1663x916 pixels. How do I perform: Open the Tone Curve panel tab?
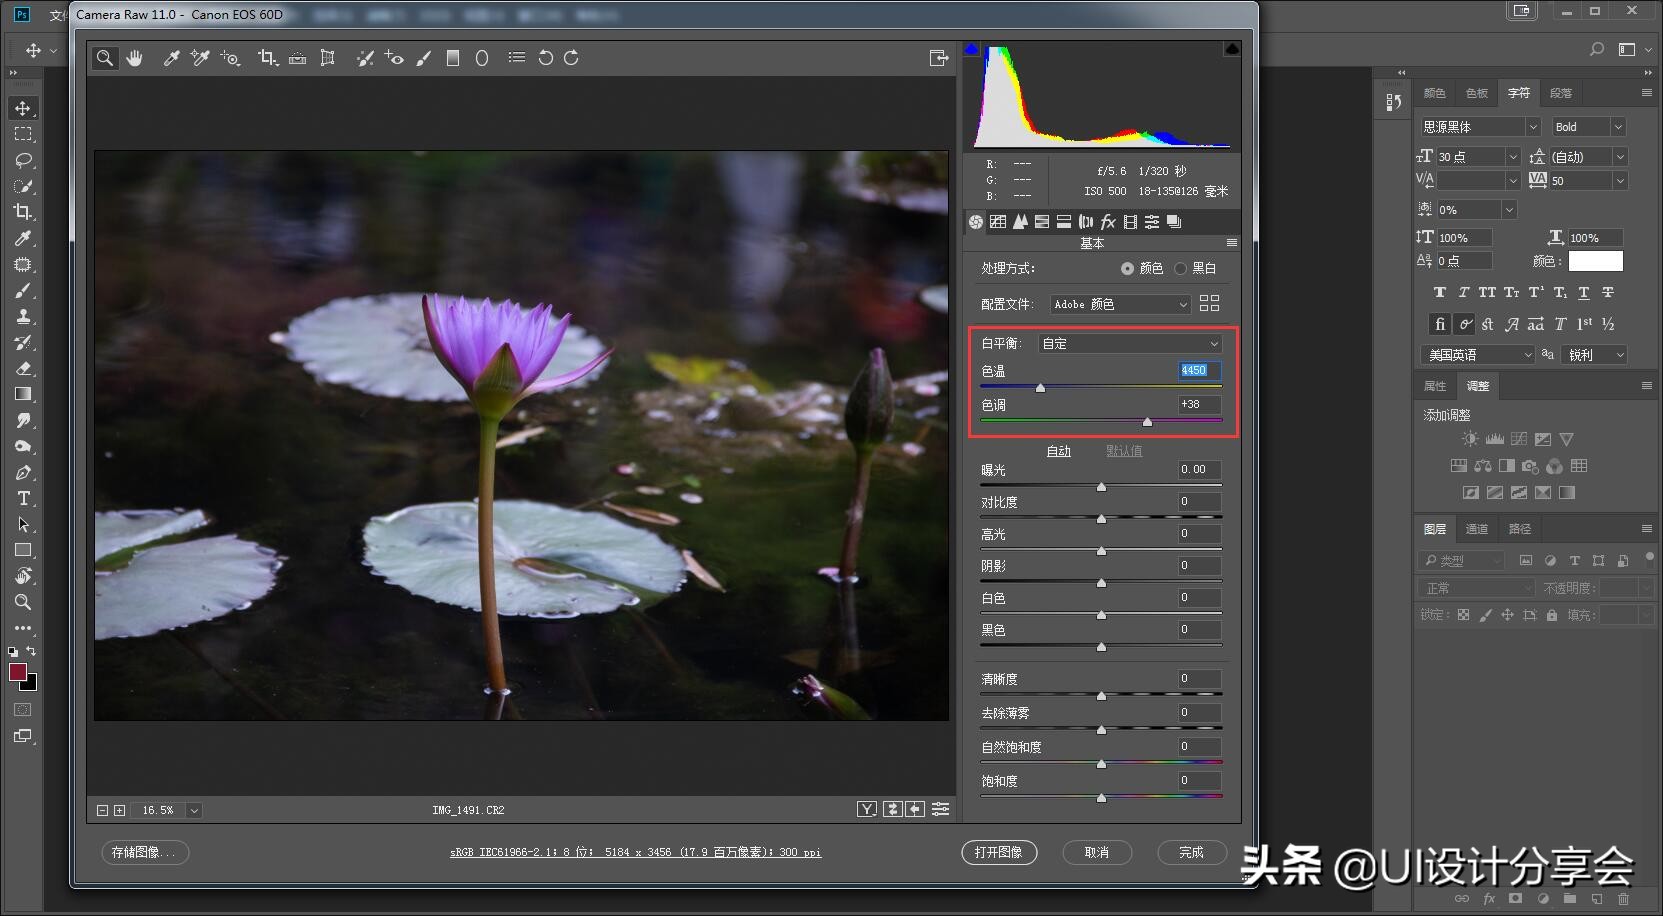click(x=998, y=222)
